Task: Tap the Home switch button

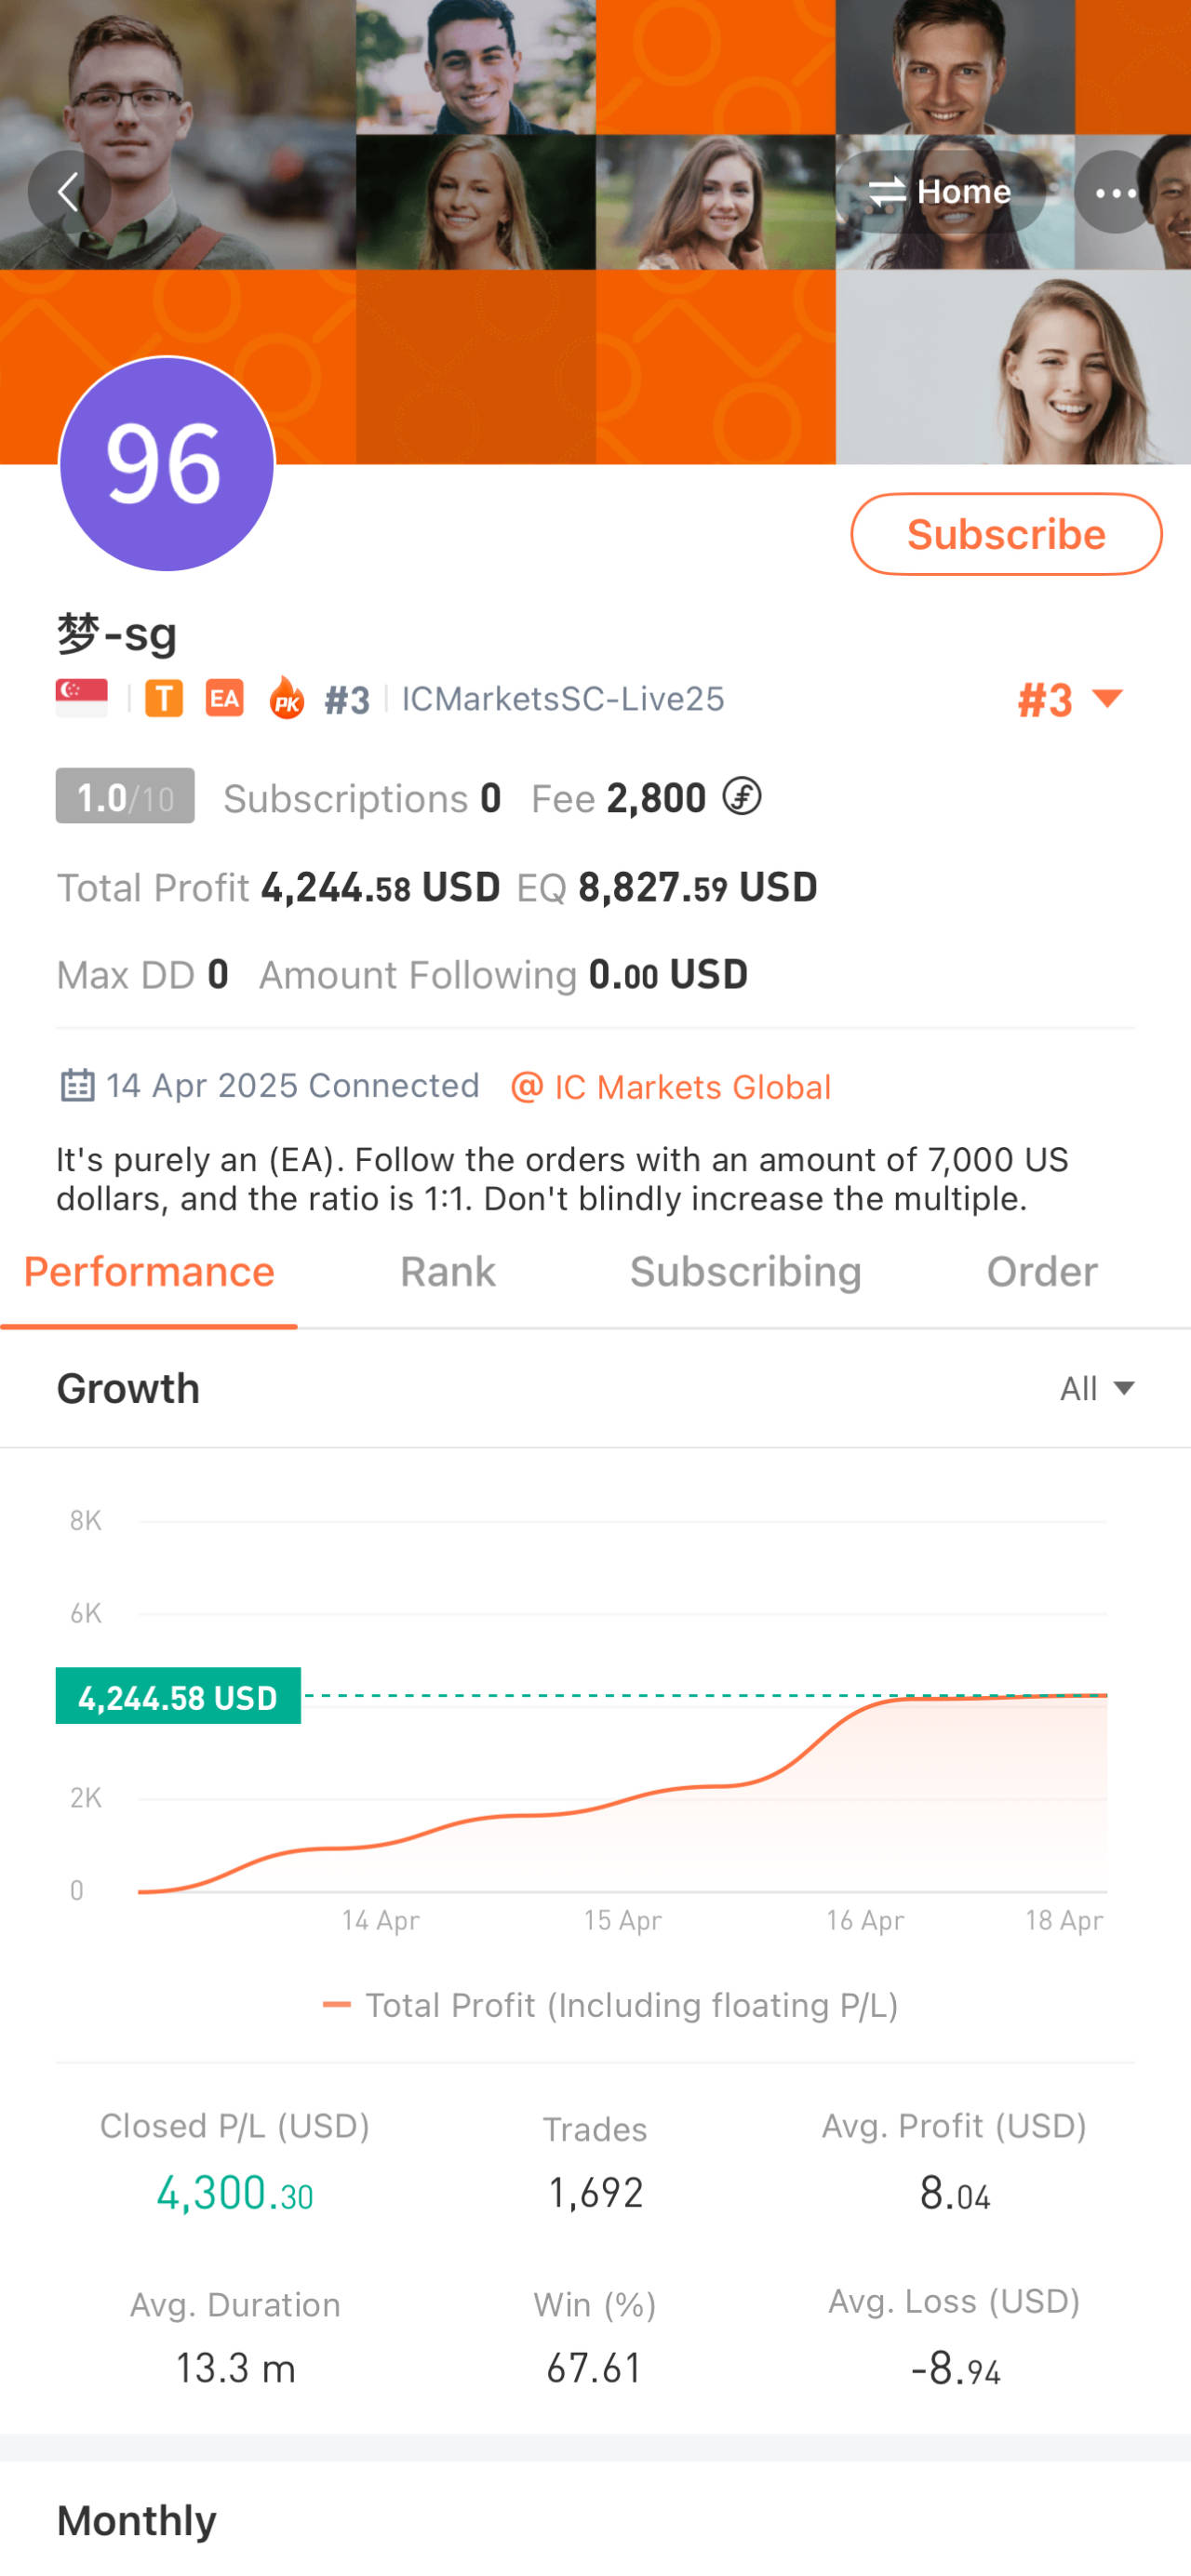Action: (940, 191)
